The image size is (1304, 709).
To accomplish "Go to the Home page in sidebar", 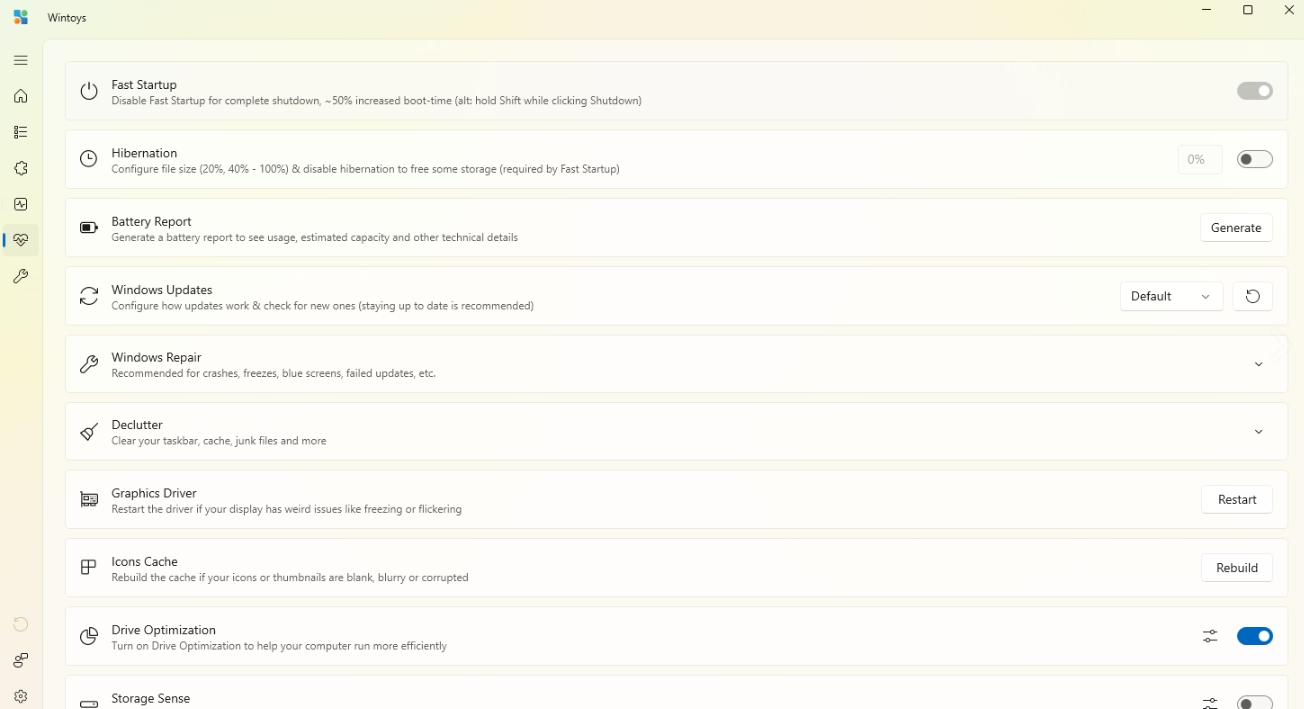I will pyautogui.click(x=20, y=96).
